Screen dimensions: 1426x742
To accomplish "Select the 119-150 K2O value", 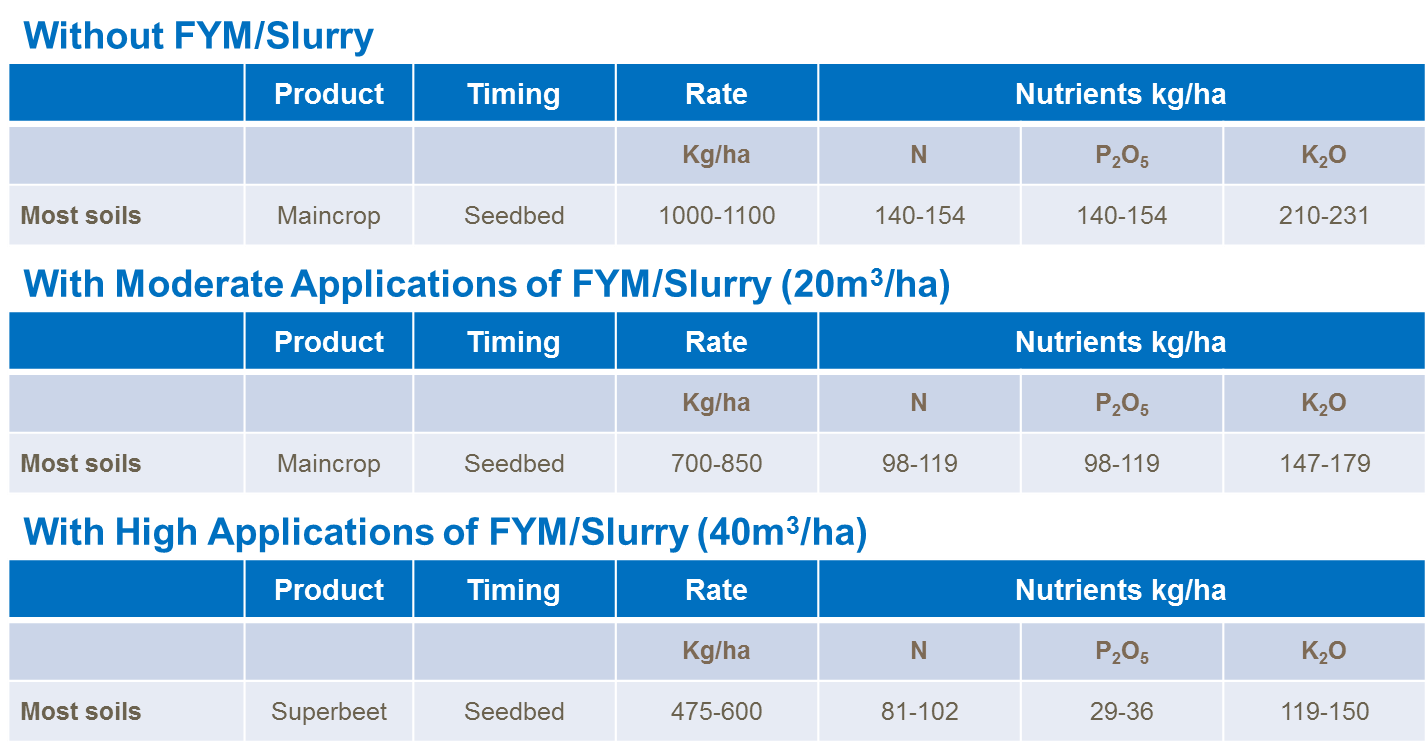I will point(1324,712).
